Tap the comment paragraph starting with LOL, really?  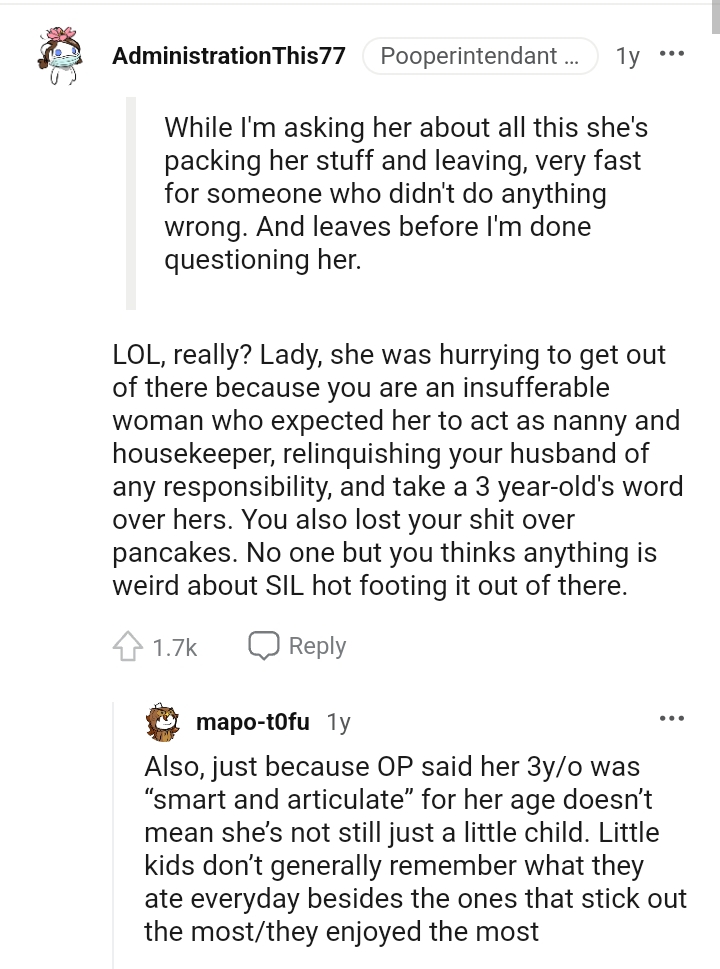398,471
